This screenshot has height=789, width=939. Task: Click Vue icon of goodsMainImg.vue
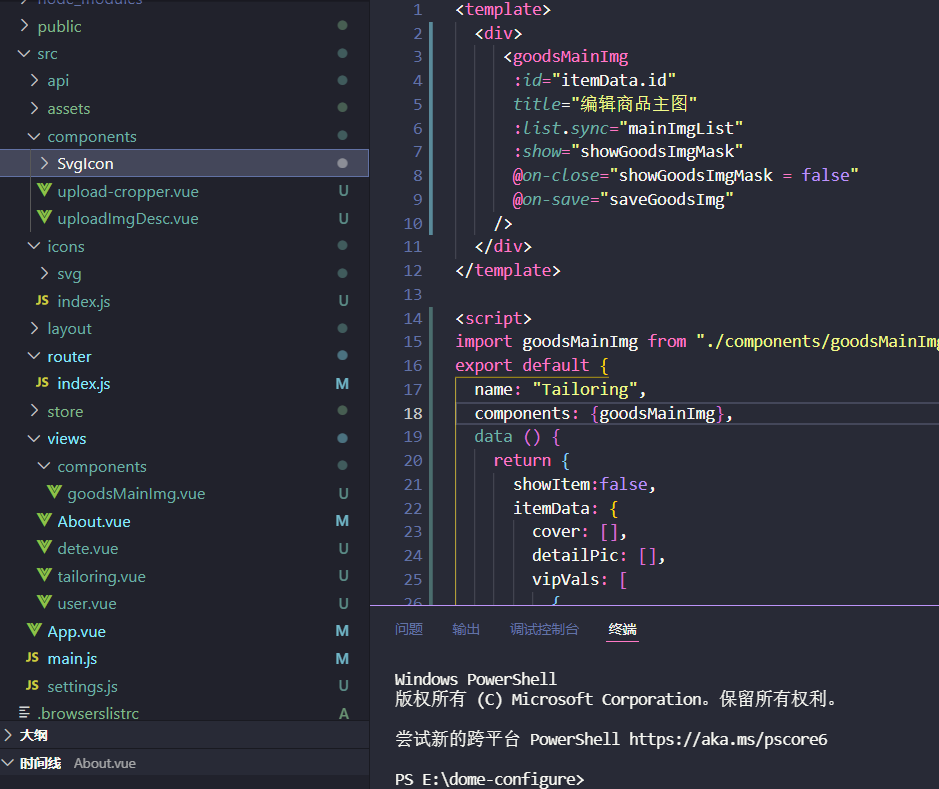54,492
